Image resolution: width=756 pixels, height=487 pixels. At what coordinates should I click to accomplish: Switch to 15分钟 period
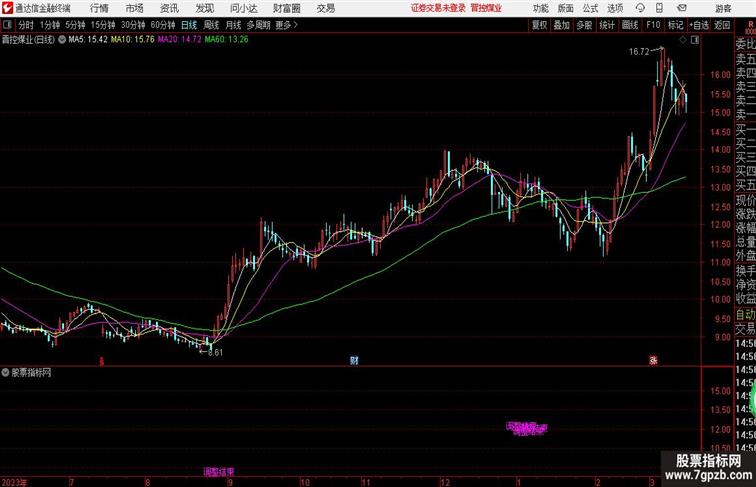(103, 25)
